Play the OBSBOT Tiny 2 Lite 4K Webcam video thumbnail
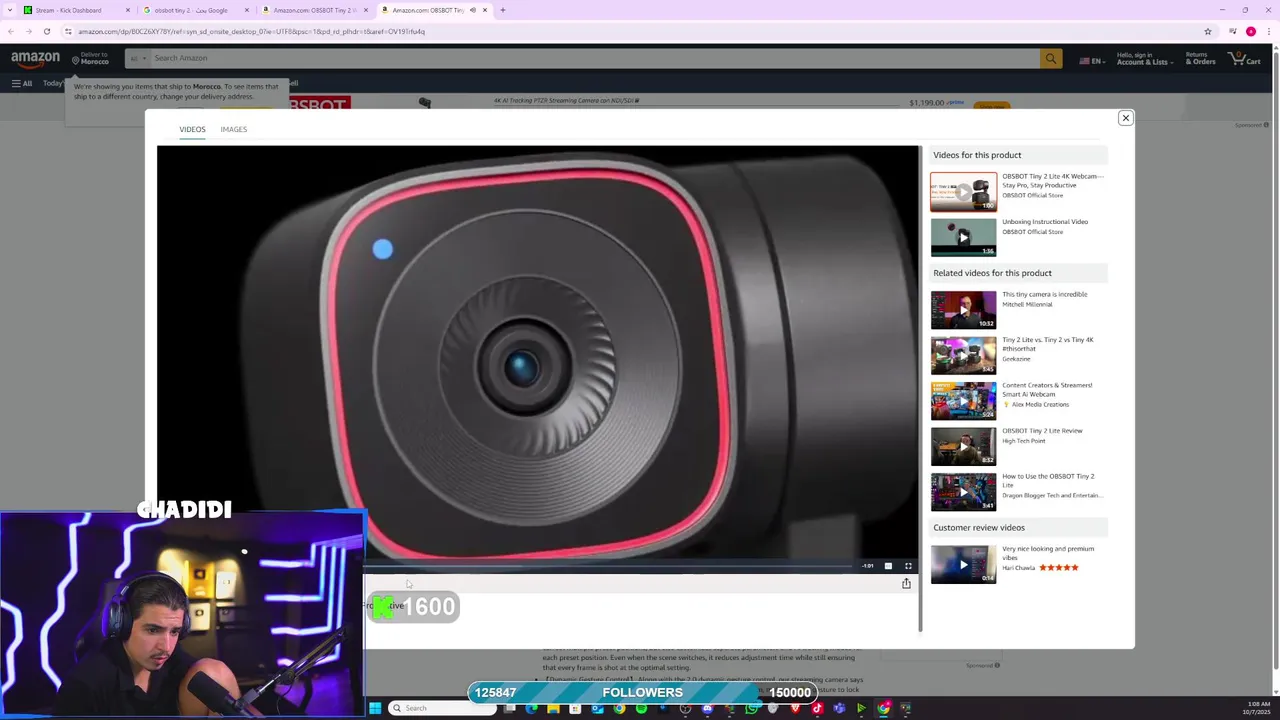This screenshot has width=1280, height=720. tap(963, 191)
